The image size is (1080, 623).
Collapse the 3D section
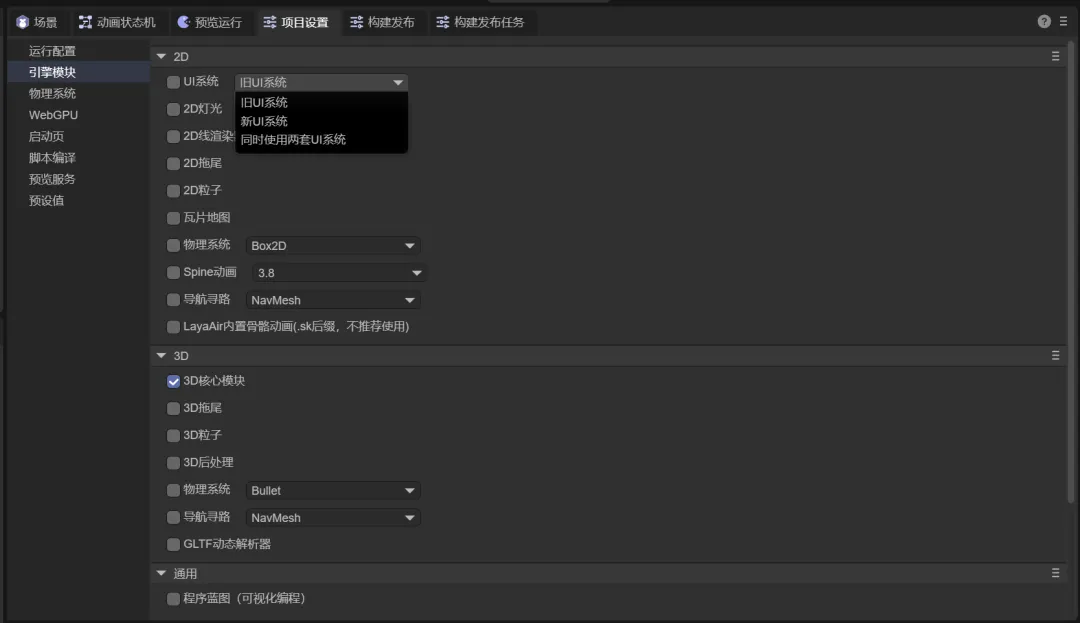pyautogui.click(x=161, y=356)
